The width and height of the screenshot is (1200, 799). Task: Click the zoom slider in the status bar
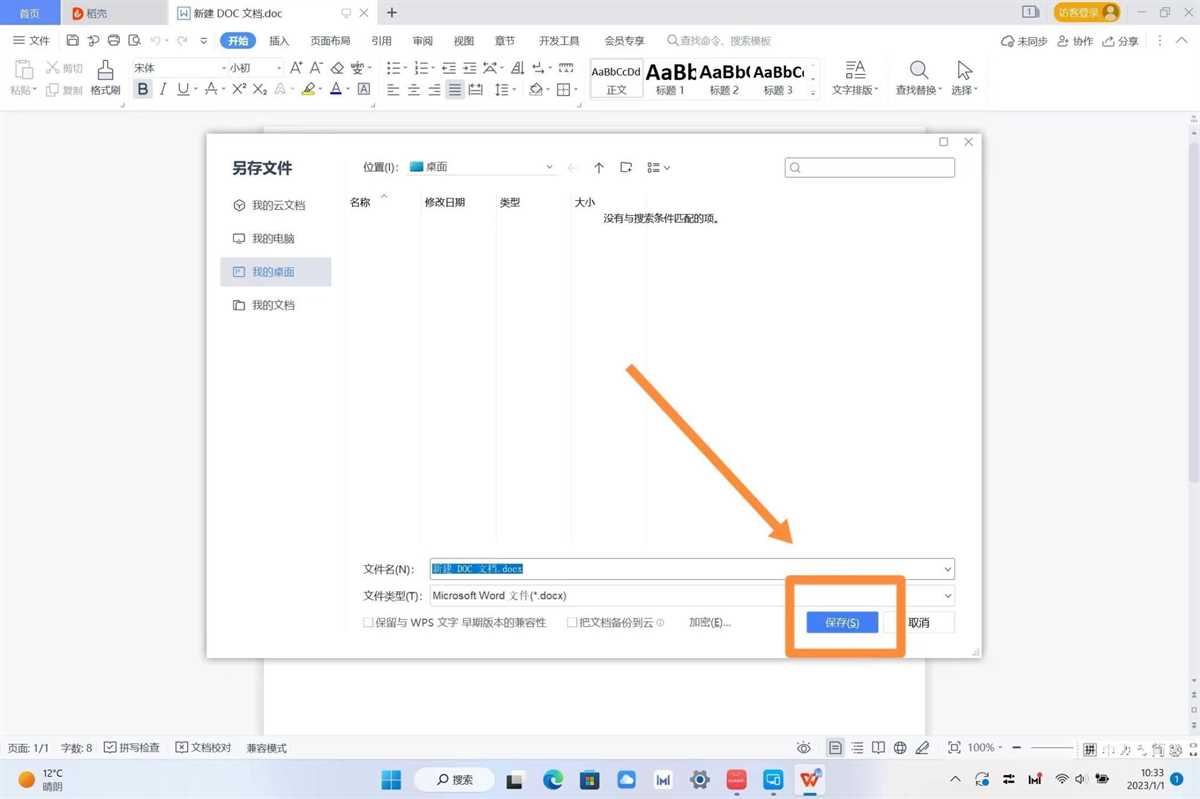[1052, 748]
